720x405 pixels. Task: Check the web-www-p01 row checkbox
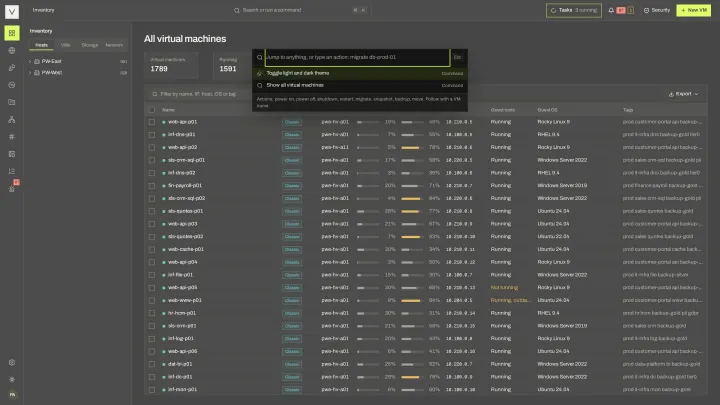click(152, 300)
